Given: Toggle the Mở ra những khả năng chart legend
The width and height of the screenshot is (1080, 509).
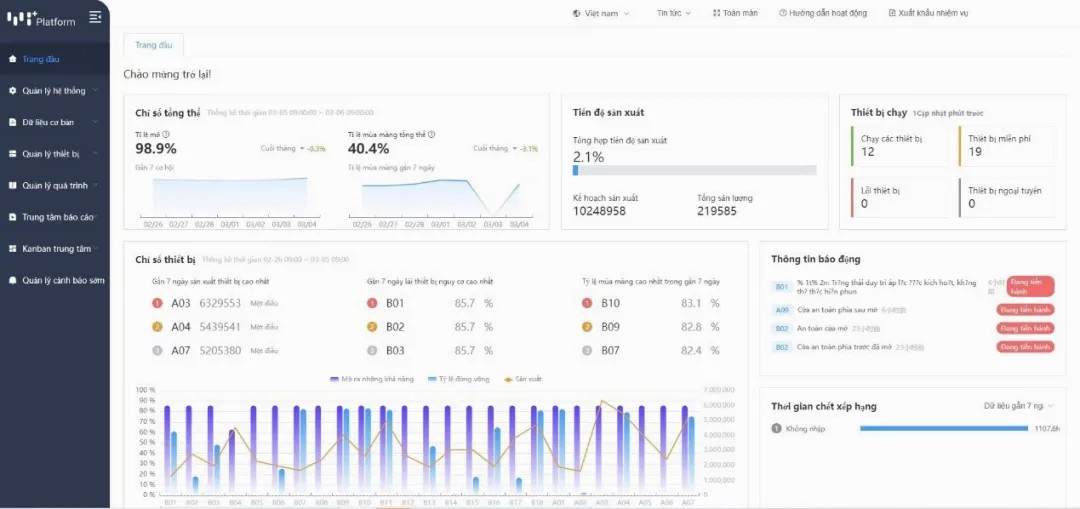Looking at the screenshot, I should click(x=370, y=380).
